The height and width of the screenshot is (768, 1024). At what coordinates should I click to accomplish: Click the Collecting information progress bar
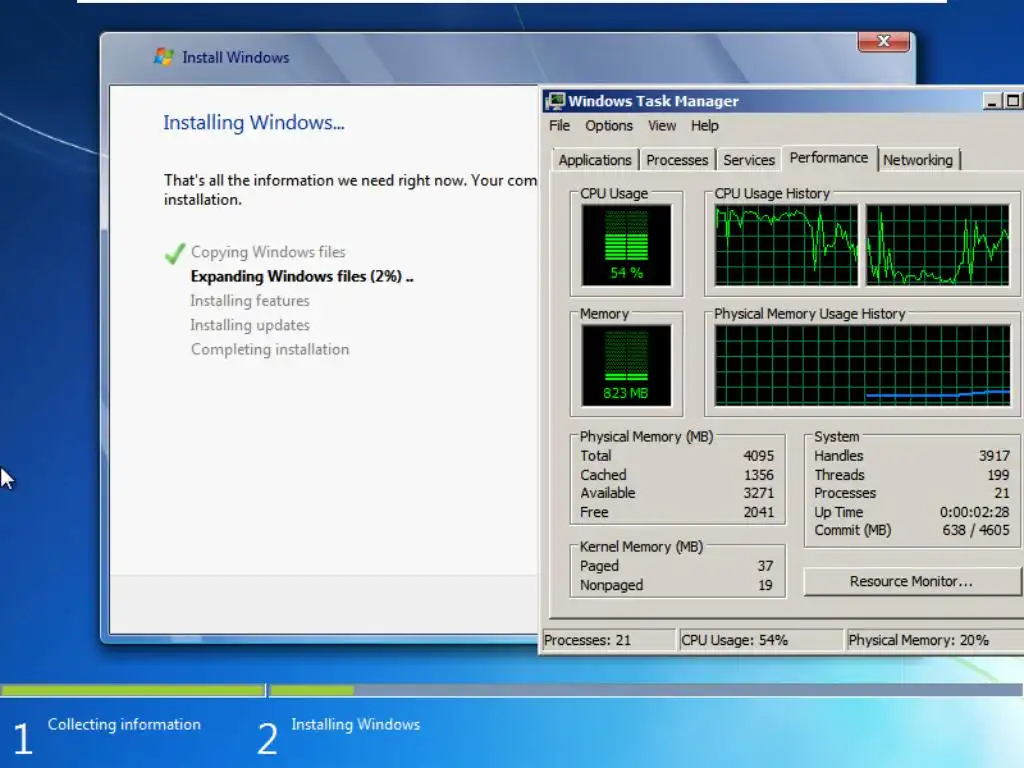coord(132,690)
